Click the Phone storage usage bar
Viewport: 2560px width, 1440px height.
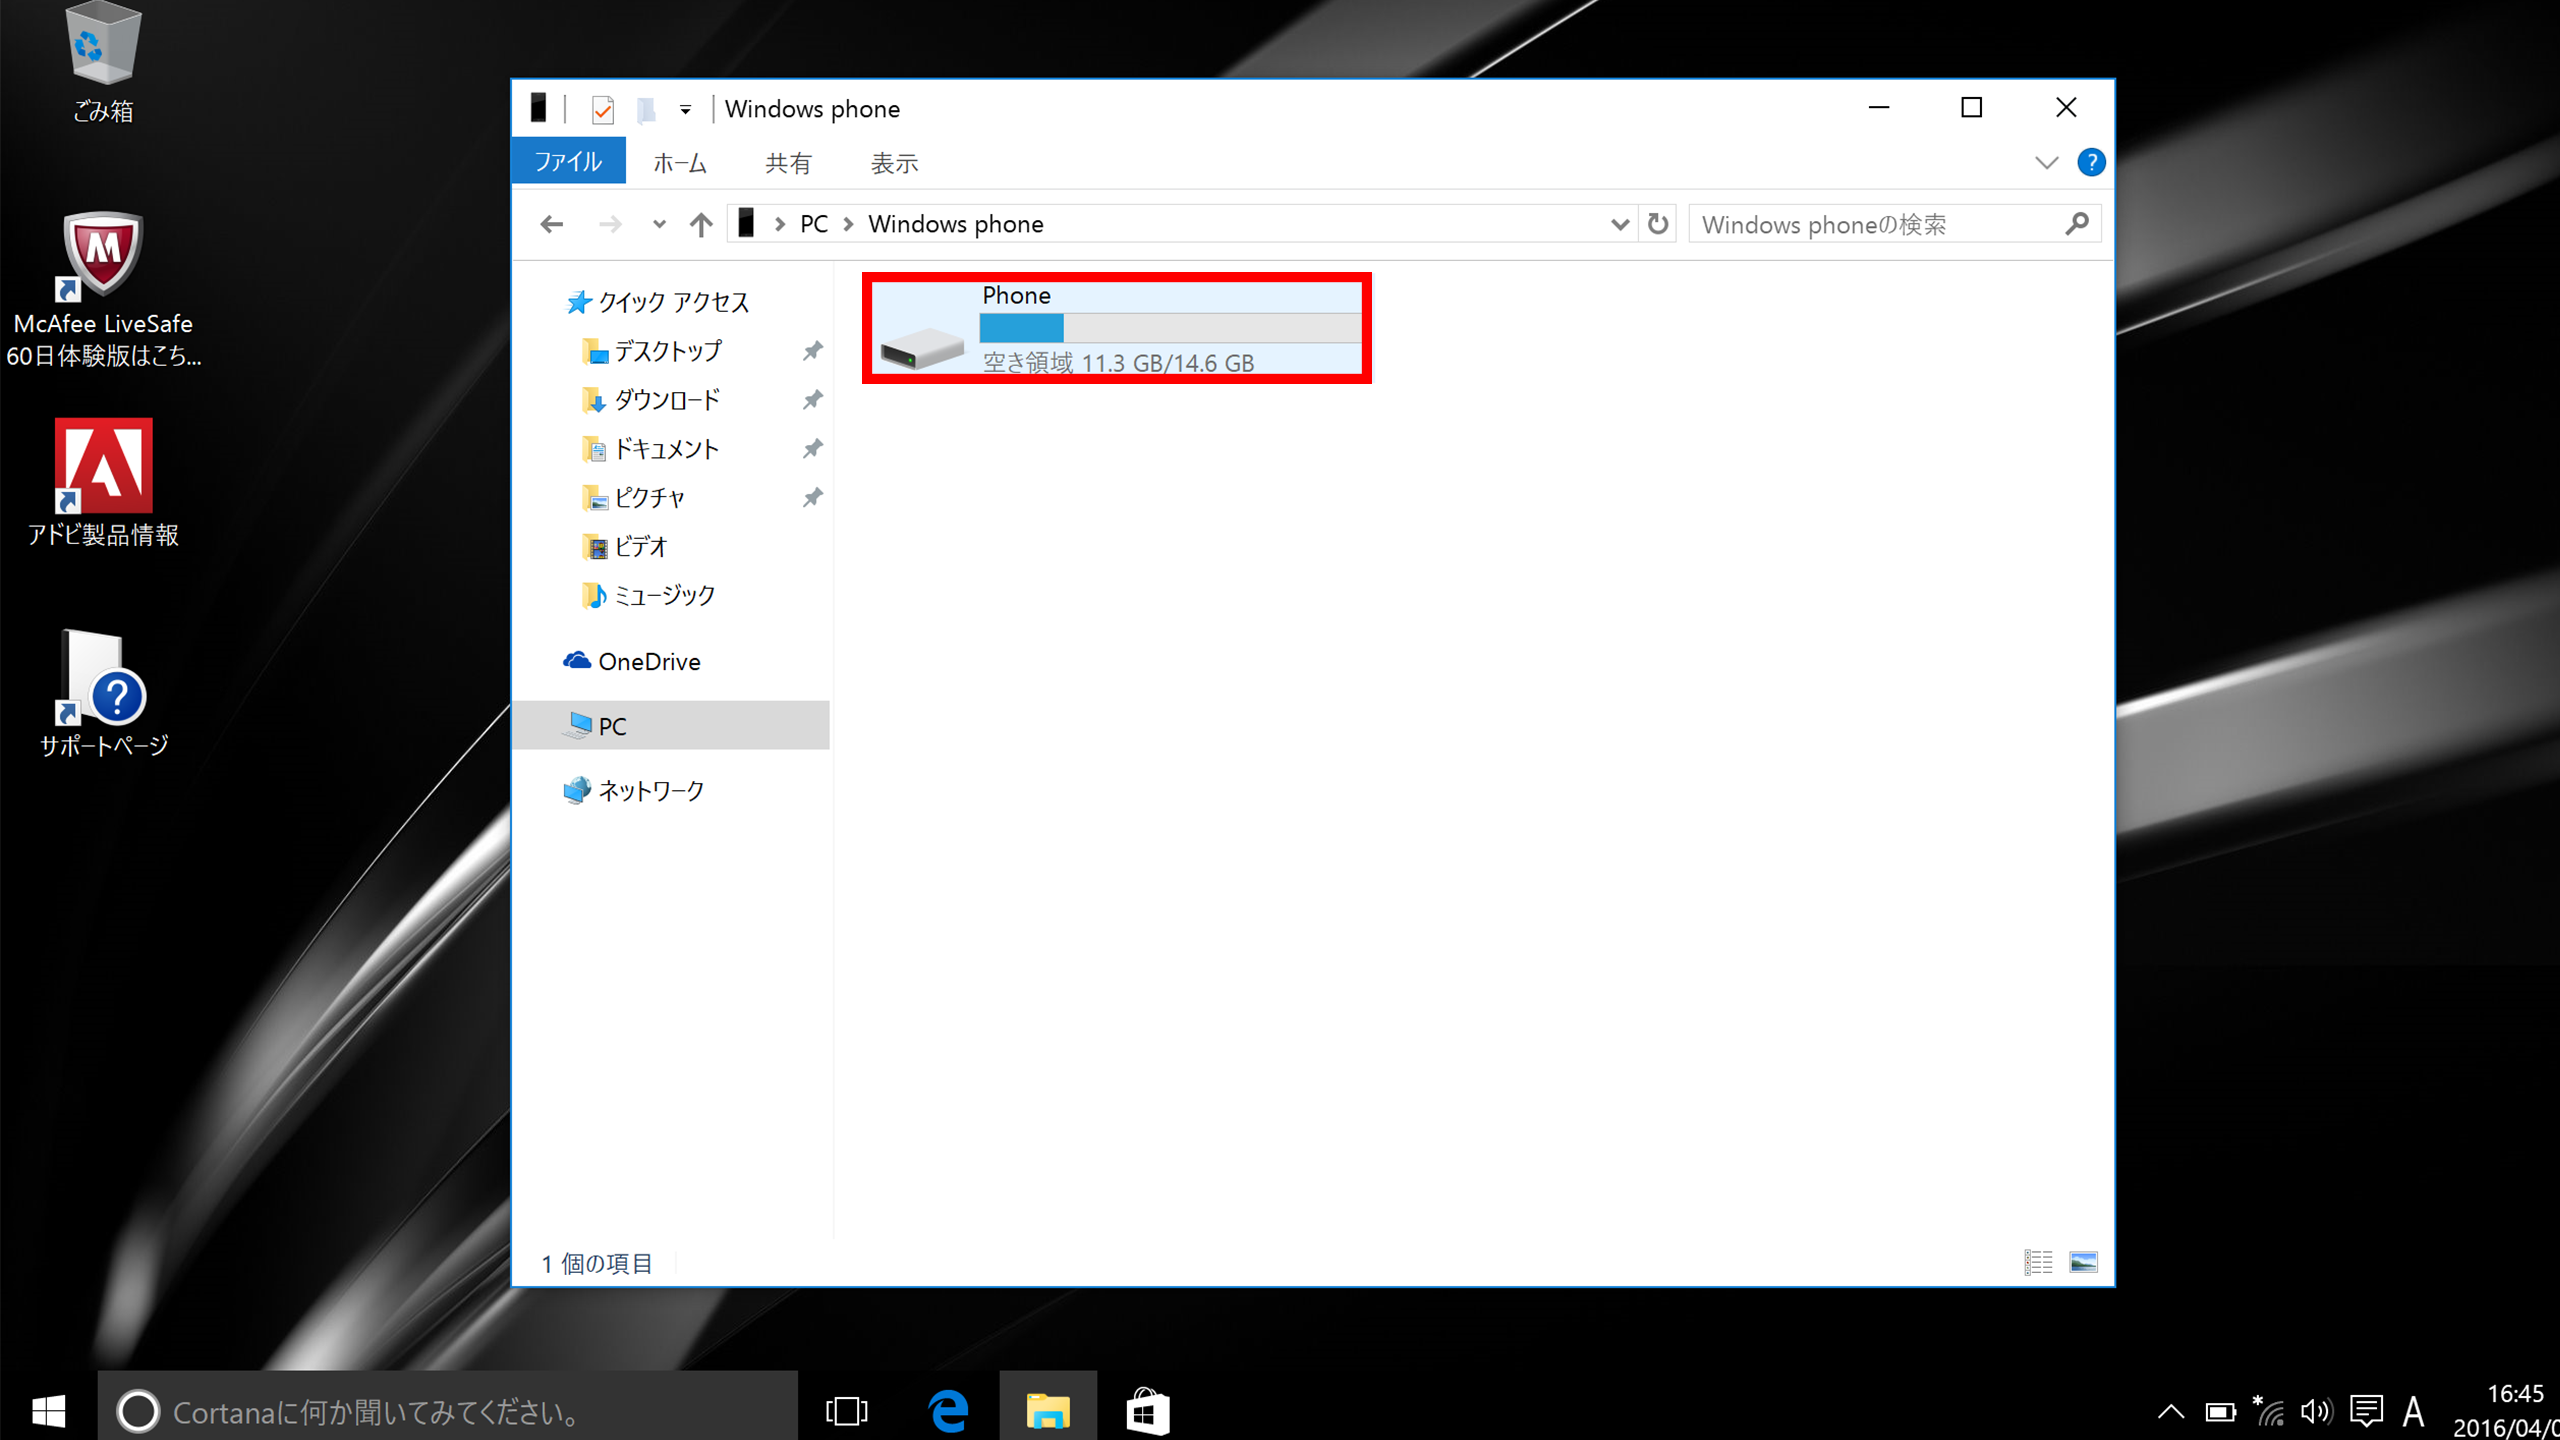tap(1170, 328)
